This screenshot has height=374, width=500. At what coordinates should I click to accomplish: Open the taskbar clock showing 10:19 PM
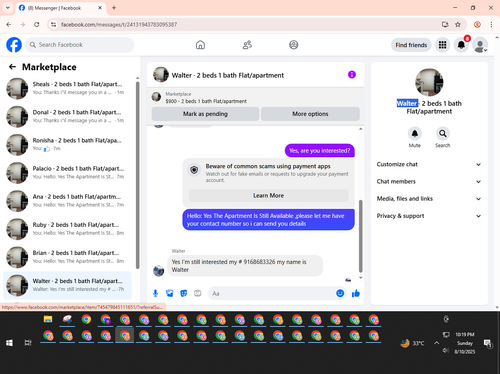[465, 343]
